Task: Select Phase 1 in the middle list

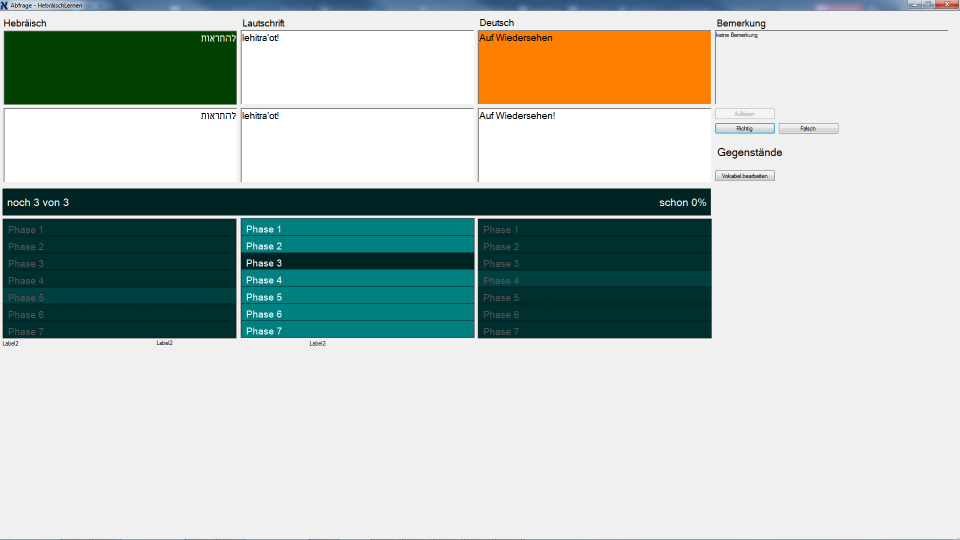Action: (x=357, y=229)
